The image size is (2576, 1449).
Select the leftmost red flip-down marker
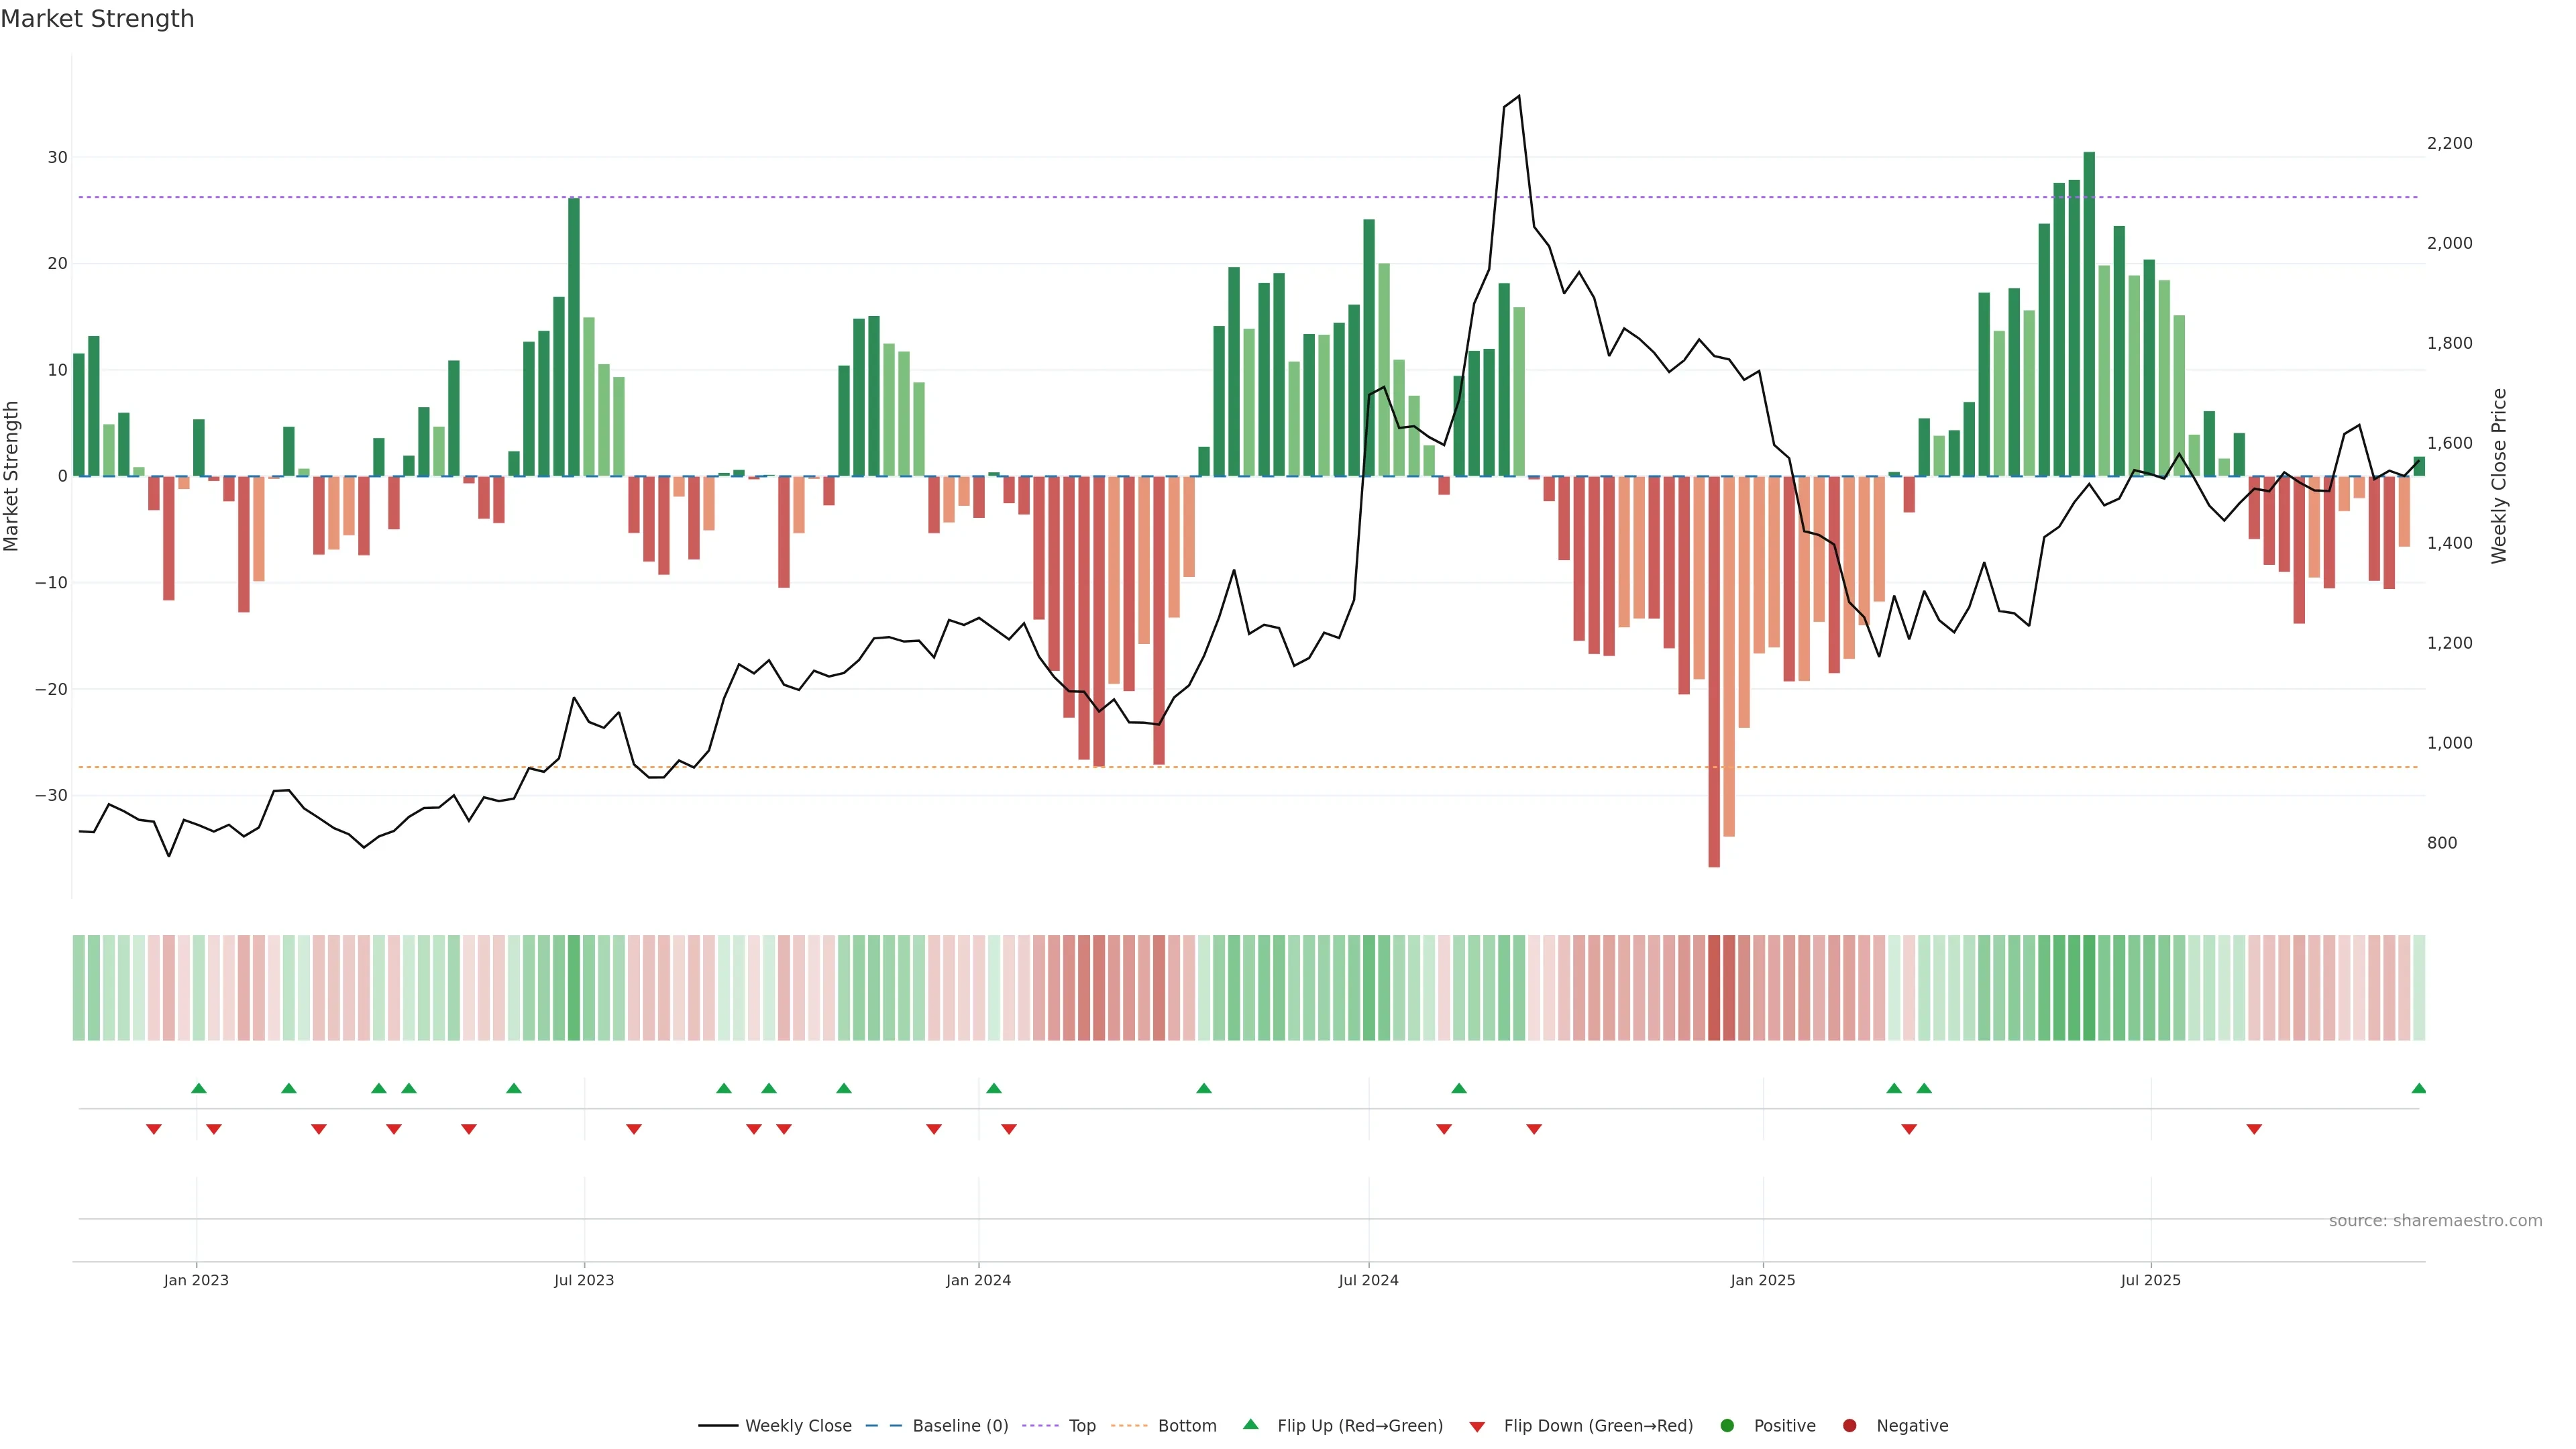tap(153, 1129)
